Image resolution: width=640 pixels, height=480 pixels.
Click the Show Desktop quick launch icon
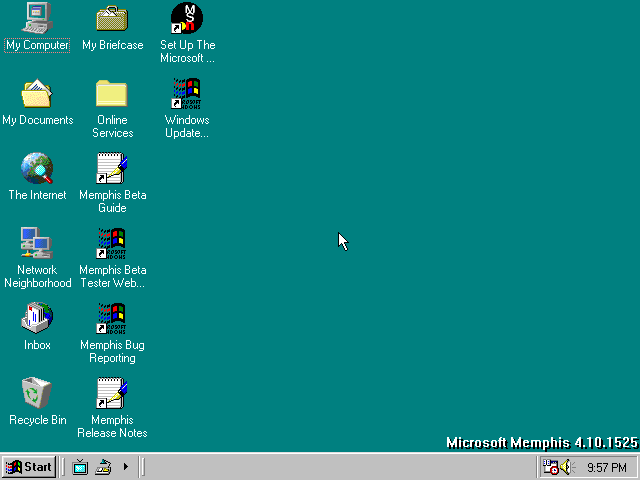[103, 467]
